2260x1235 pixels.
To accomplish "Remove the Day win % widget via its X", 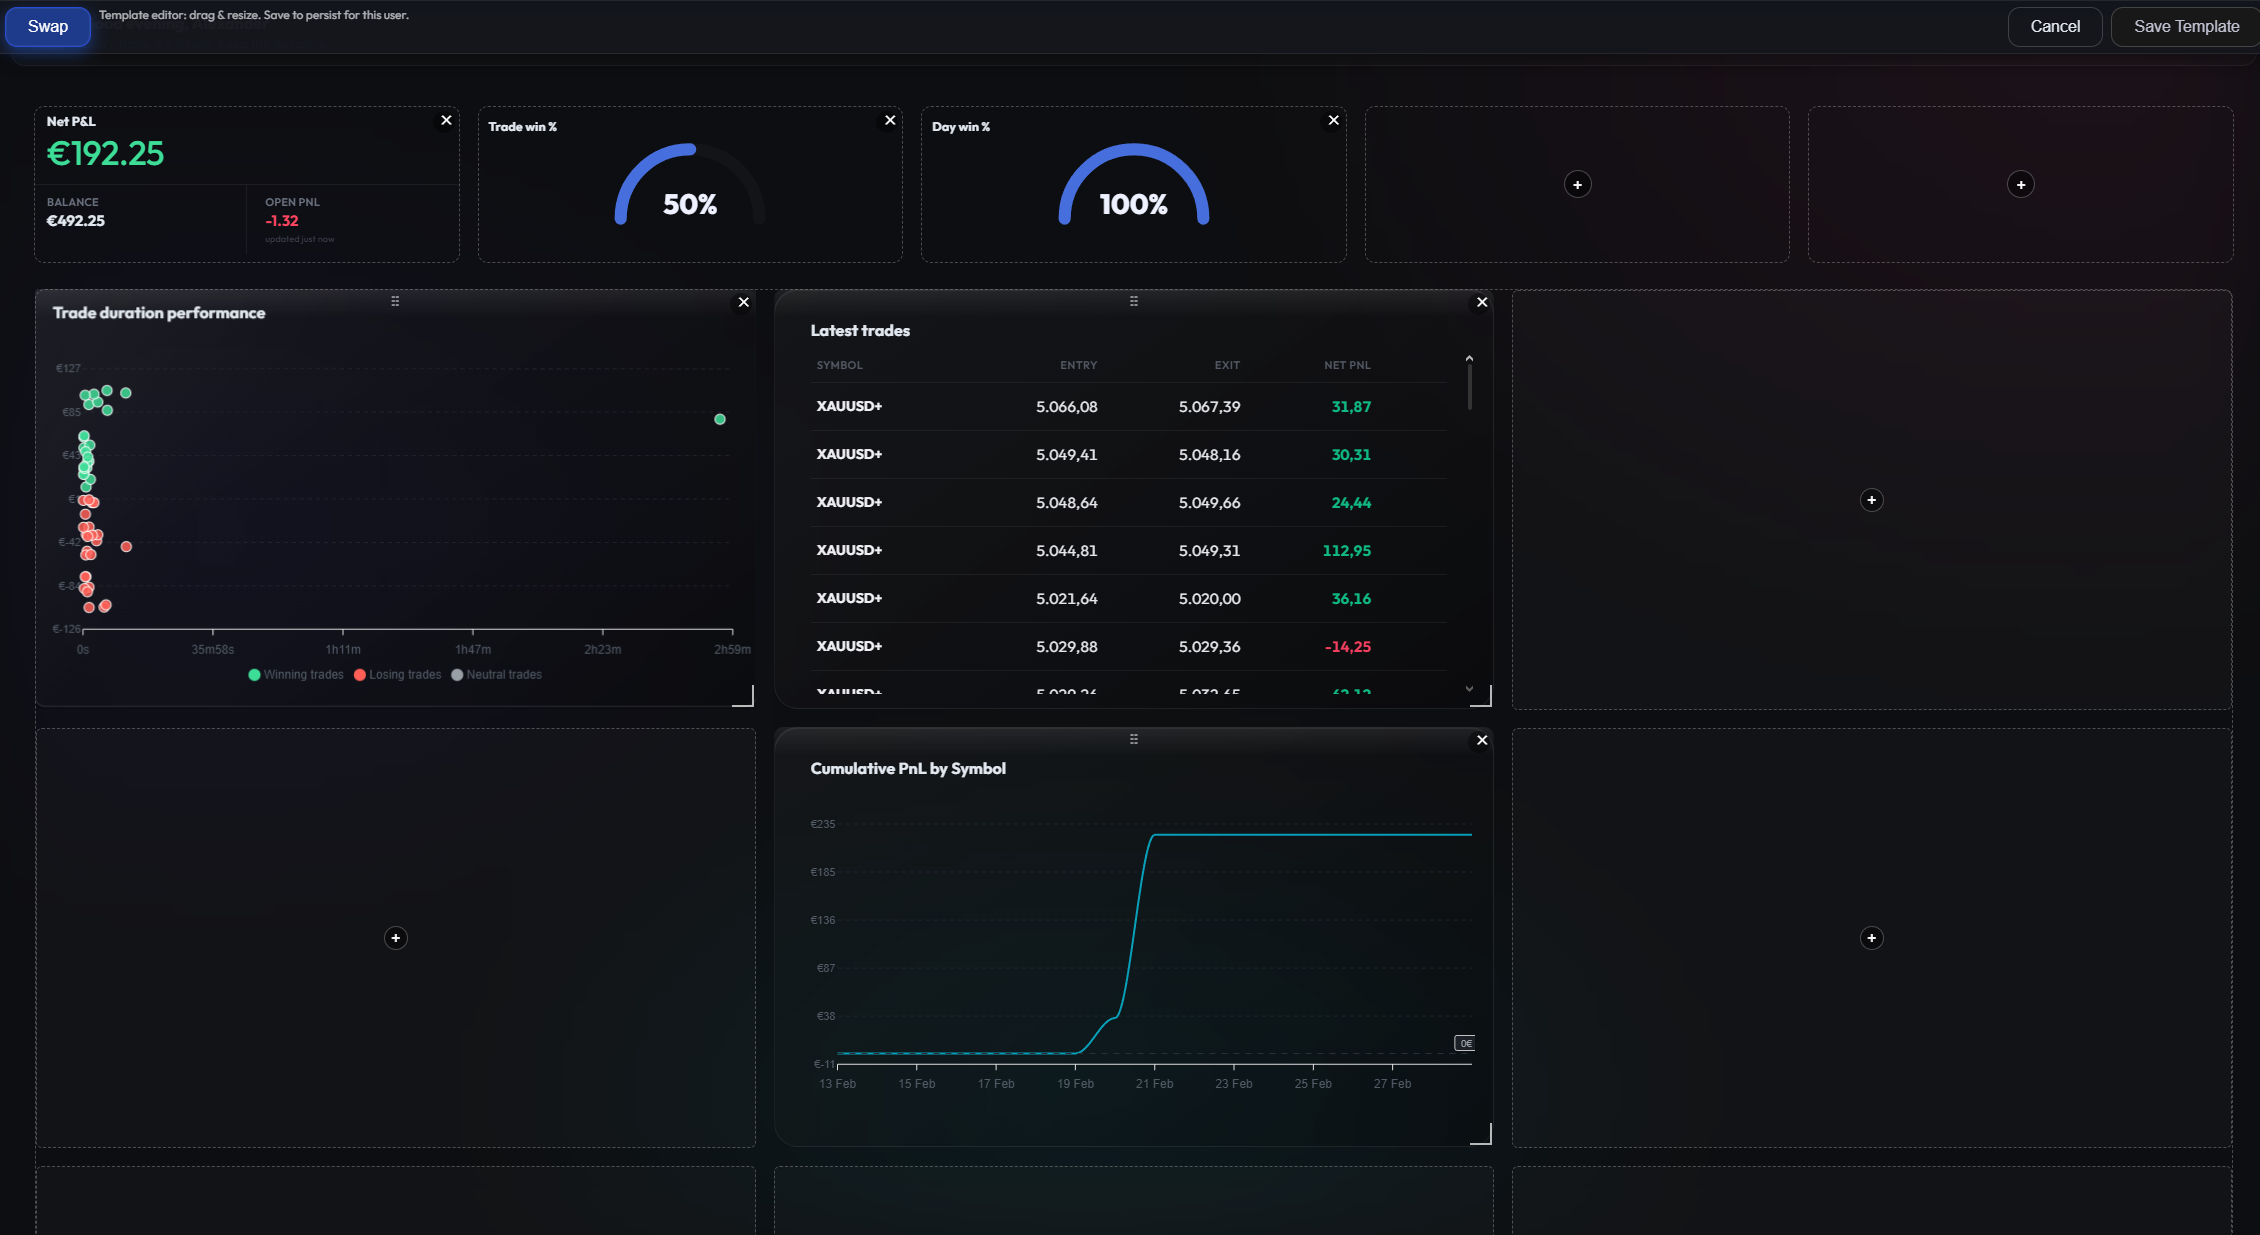I will coord(1333,119).
